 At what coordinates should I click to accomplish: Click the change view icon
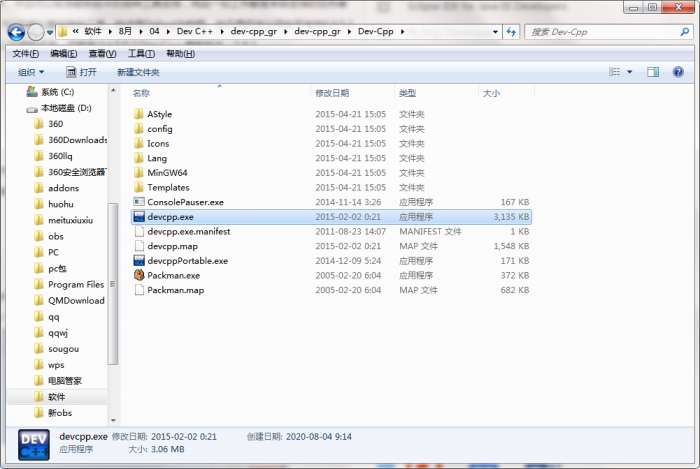click(615, 72)
